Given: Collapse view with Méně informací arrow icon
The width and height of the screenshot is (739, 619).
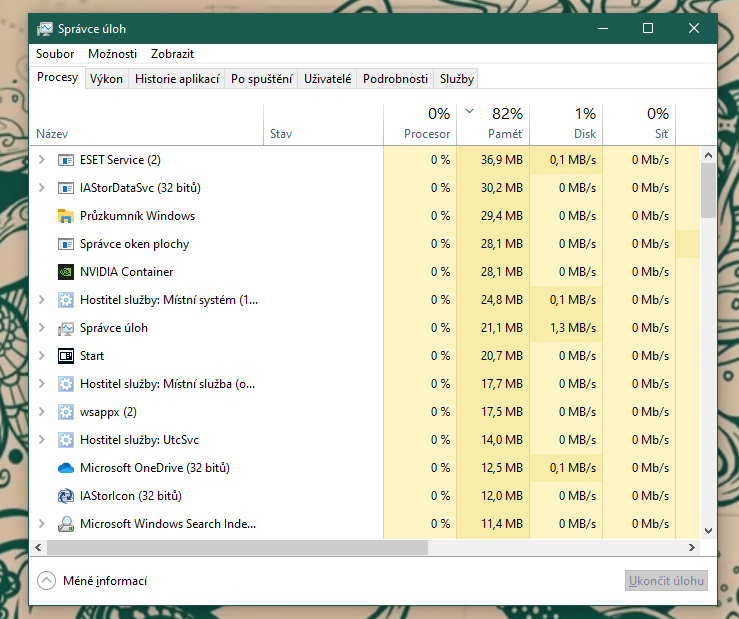Looking at the screenshot, I should pos(46,581).
